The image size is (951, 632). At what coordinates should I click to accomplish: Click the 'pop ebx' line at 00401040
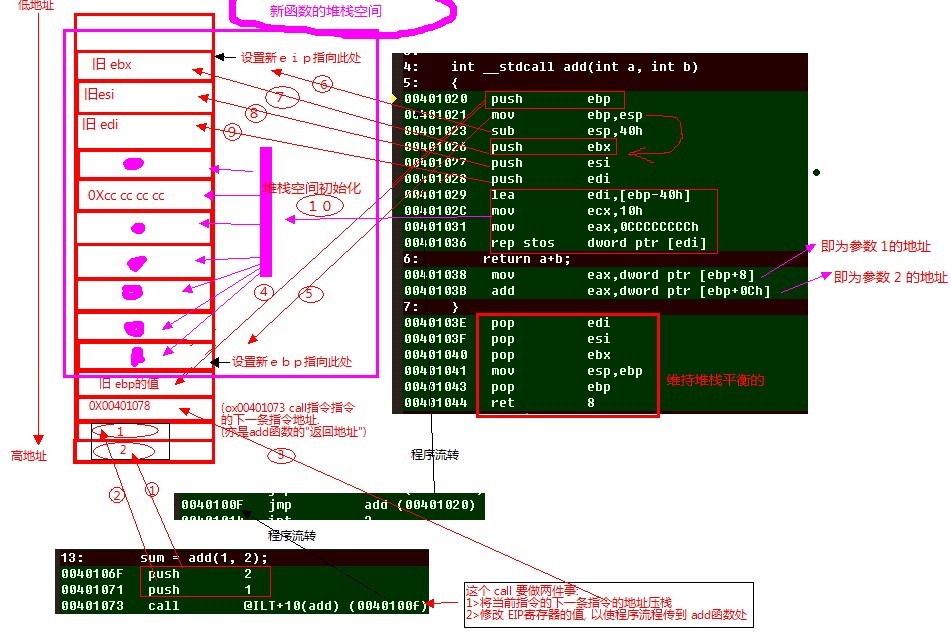(550, 355)
